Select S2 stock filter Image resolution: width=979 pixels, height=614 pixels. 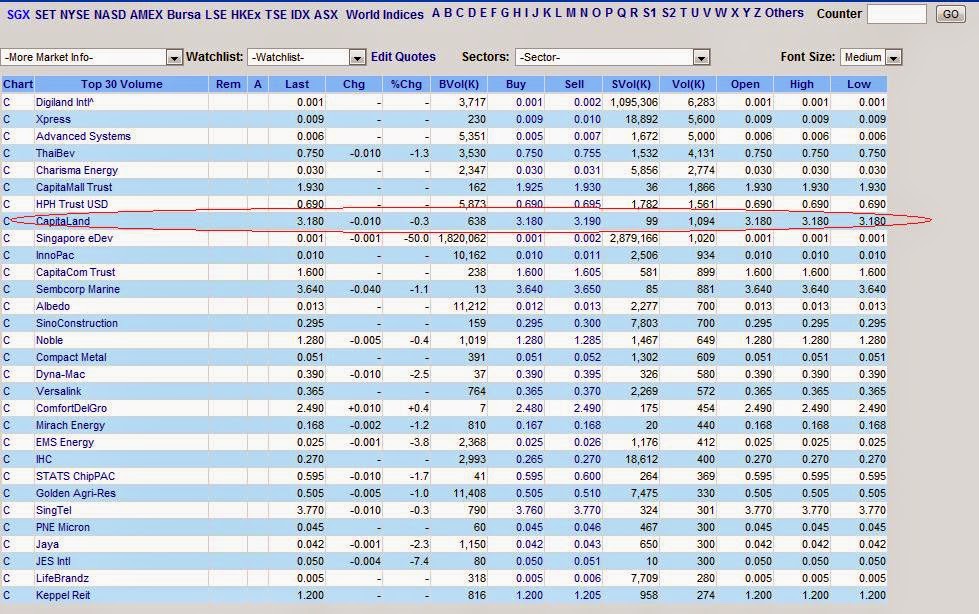coord(669,13)
